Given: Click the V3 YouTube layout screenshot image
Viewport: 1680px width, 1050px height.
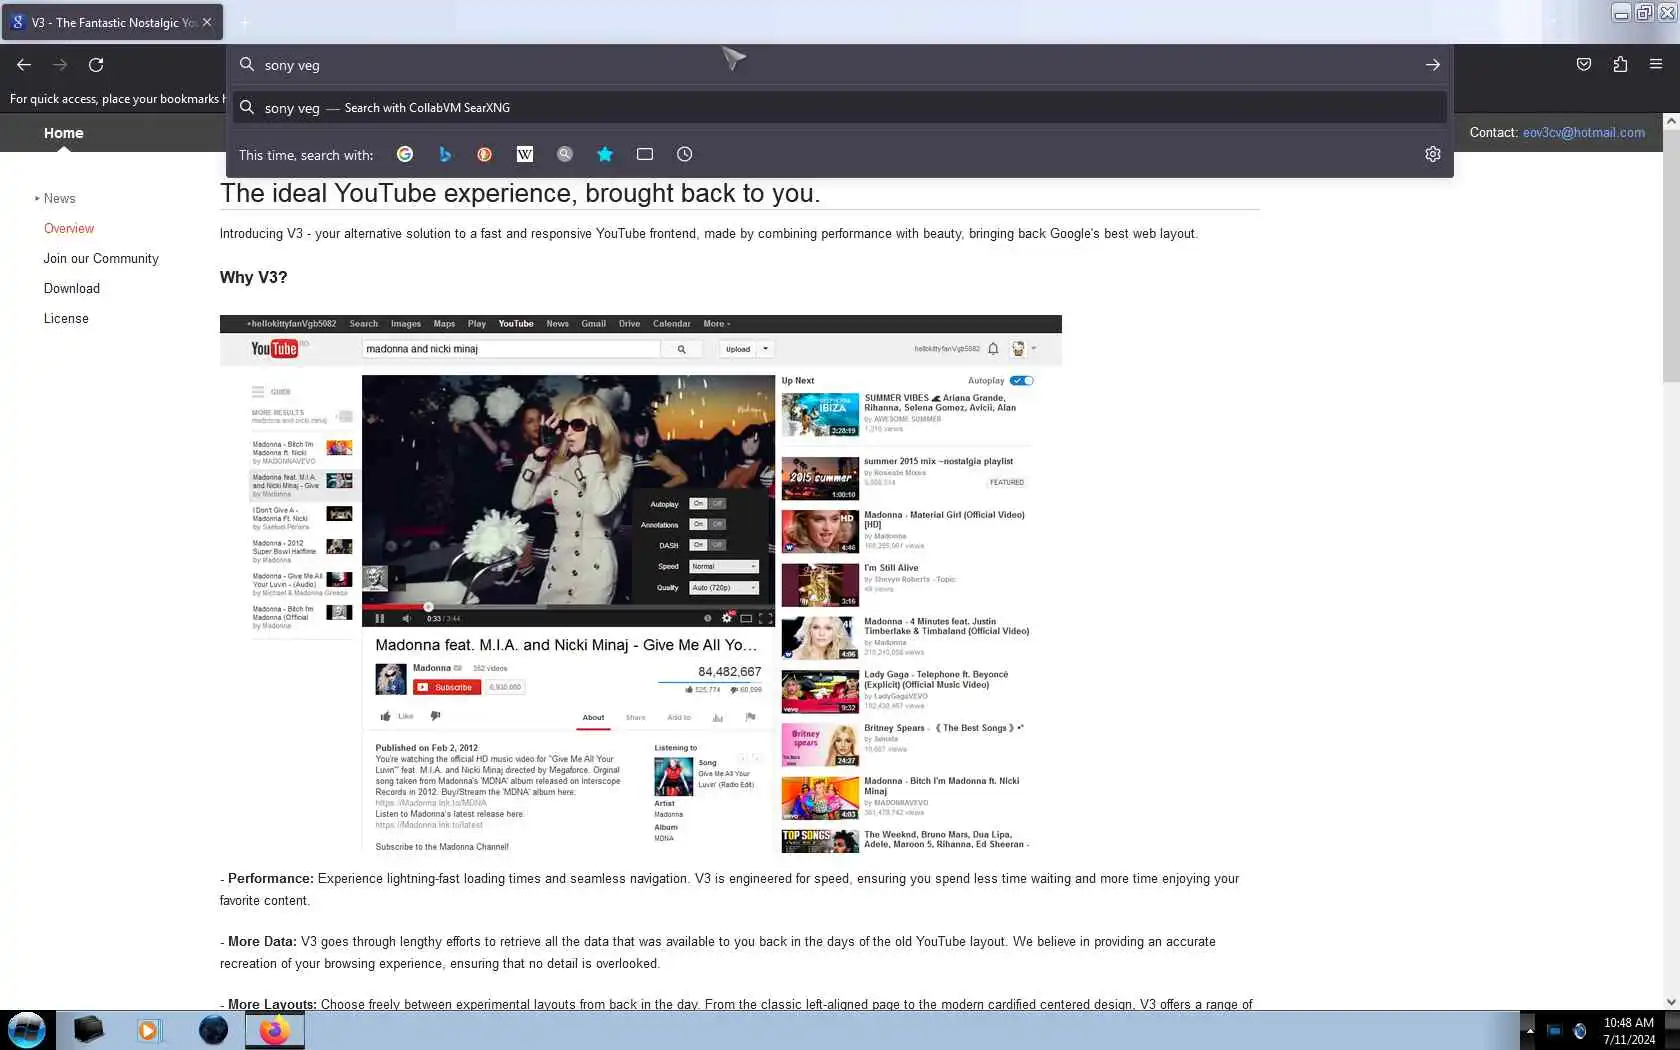Looking at the screenshot, I should click(641, 584).
